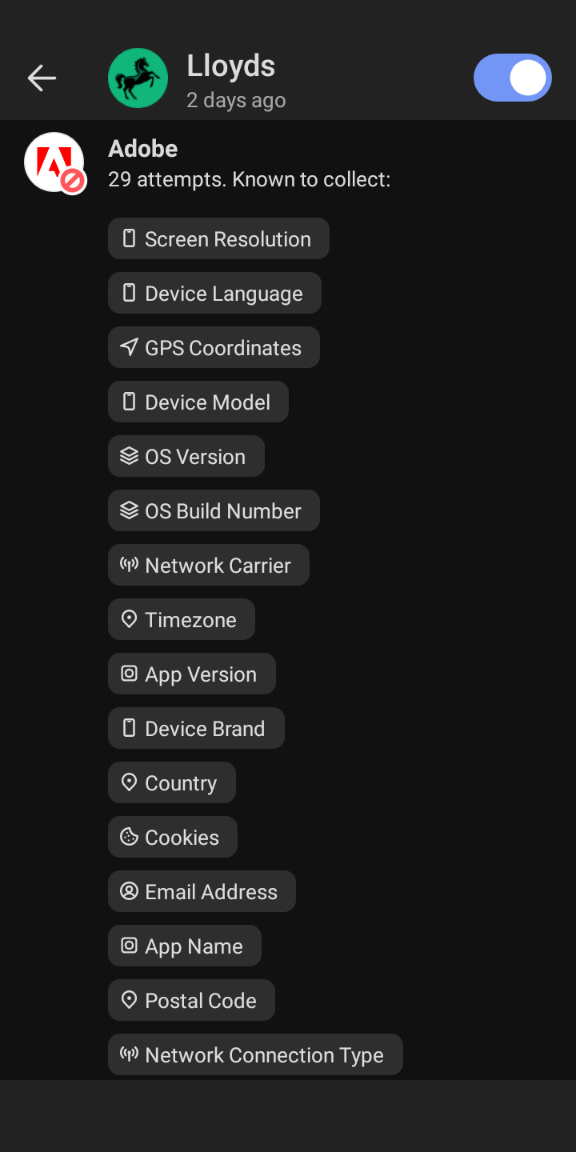
Task: Select the Screen Resolution chip
Action: [219, 239]
